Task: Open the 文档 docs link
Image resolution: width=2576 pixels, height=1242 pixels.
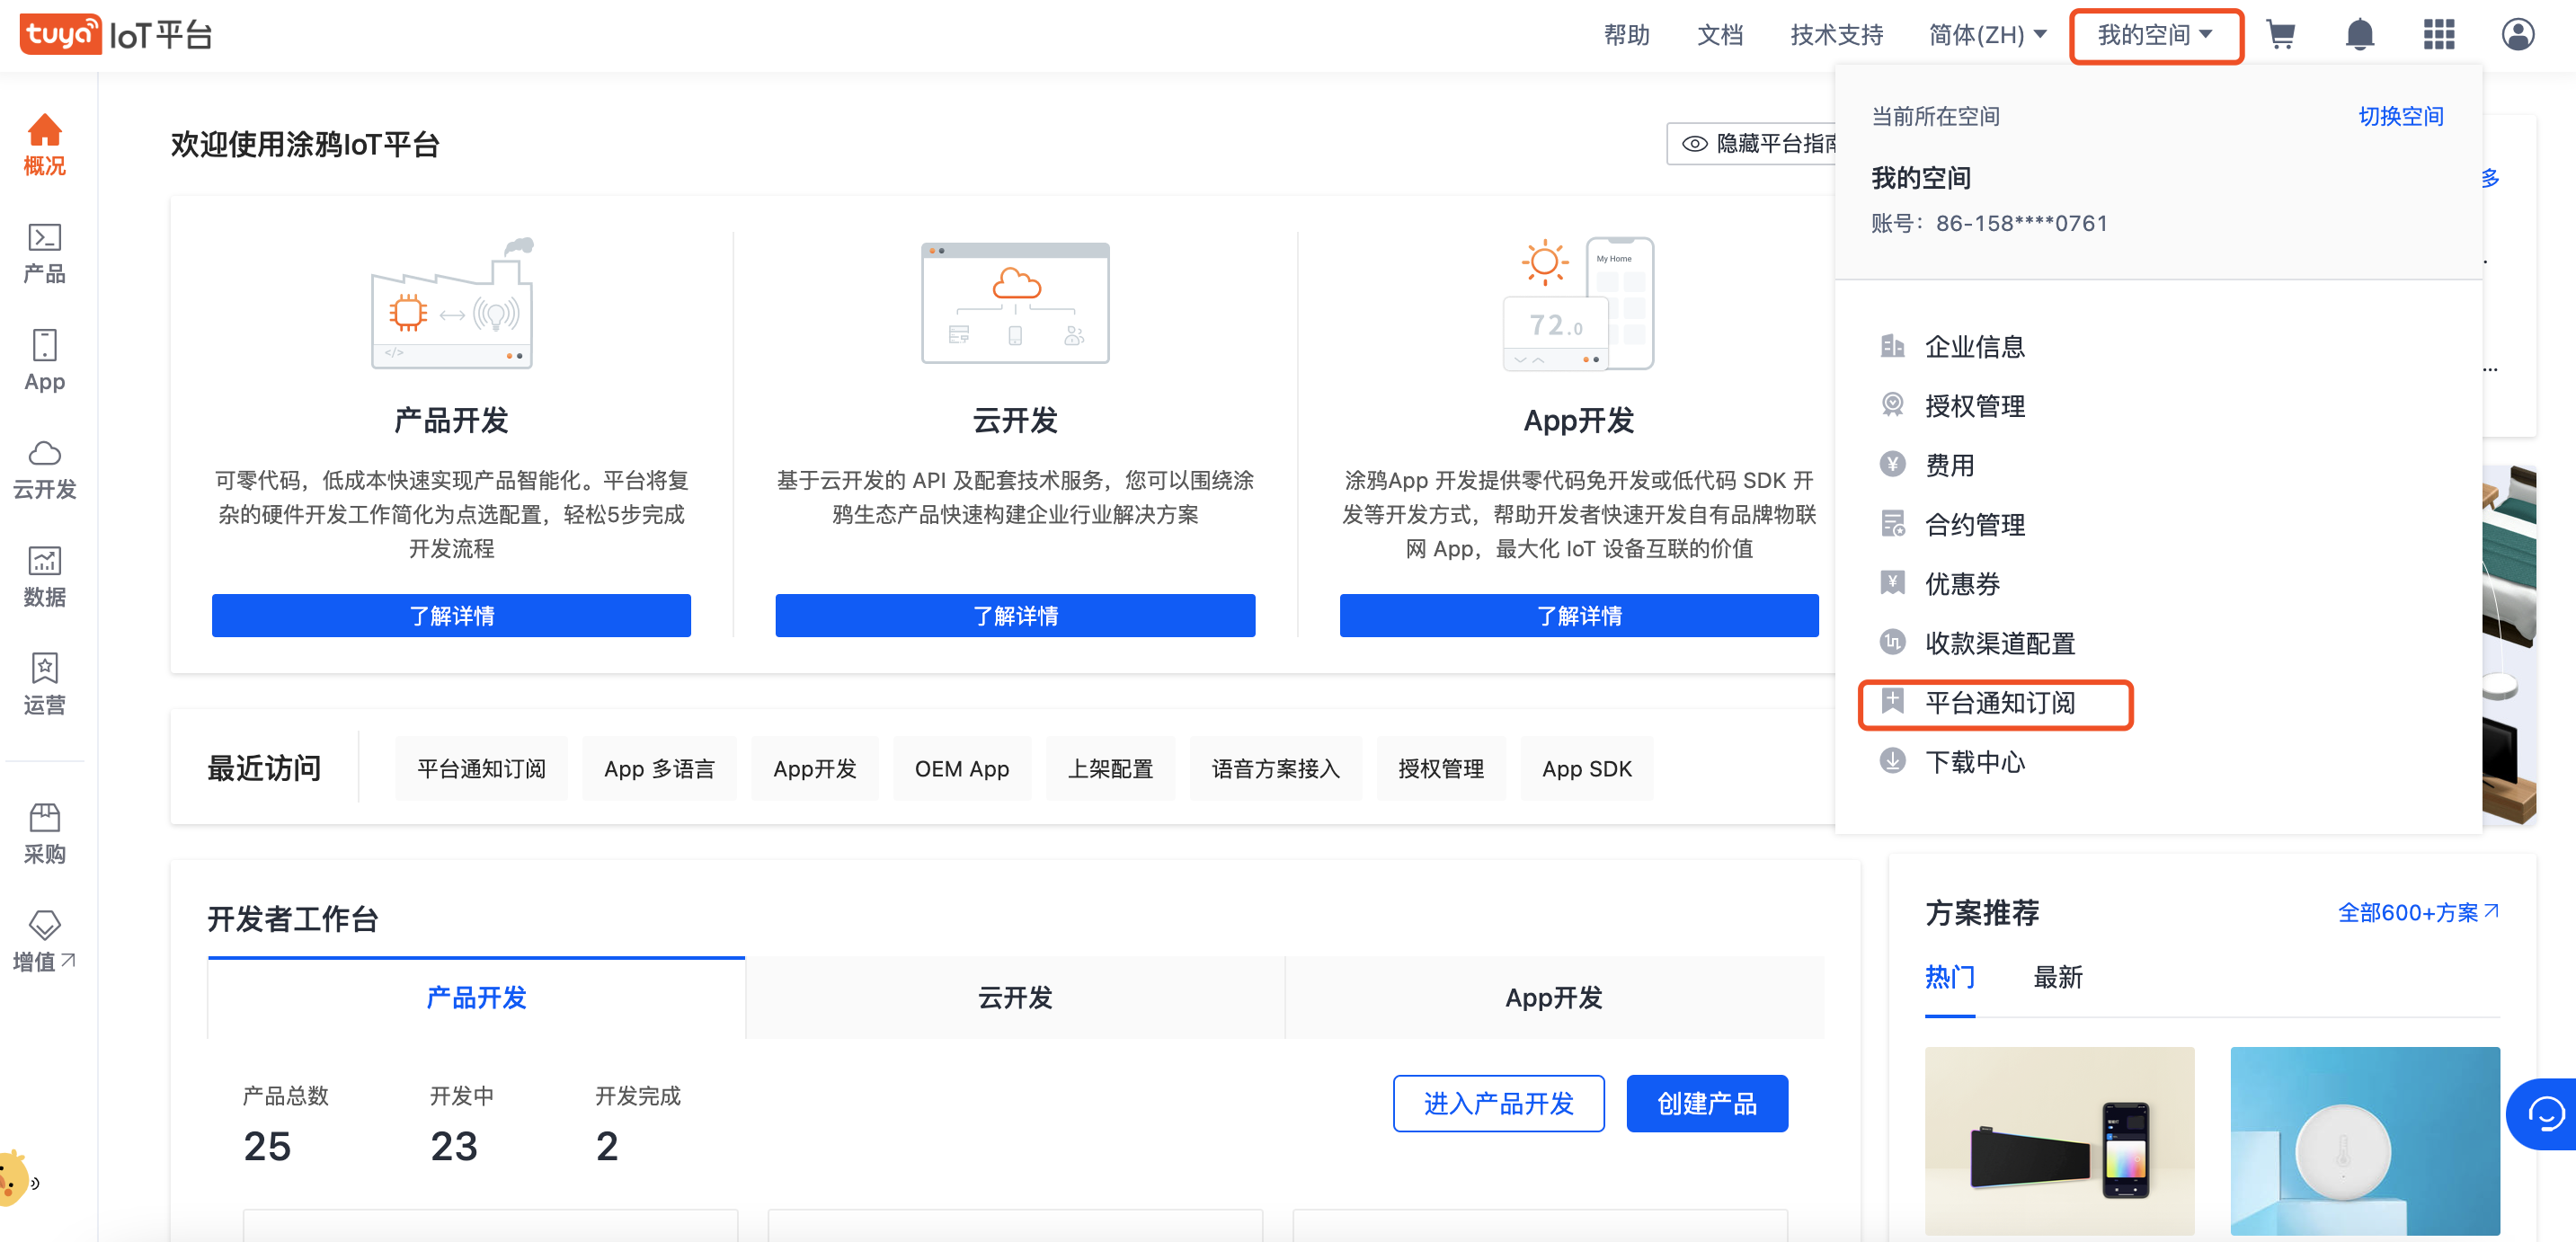Action: [1720, 35]
